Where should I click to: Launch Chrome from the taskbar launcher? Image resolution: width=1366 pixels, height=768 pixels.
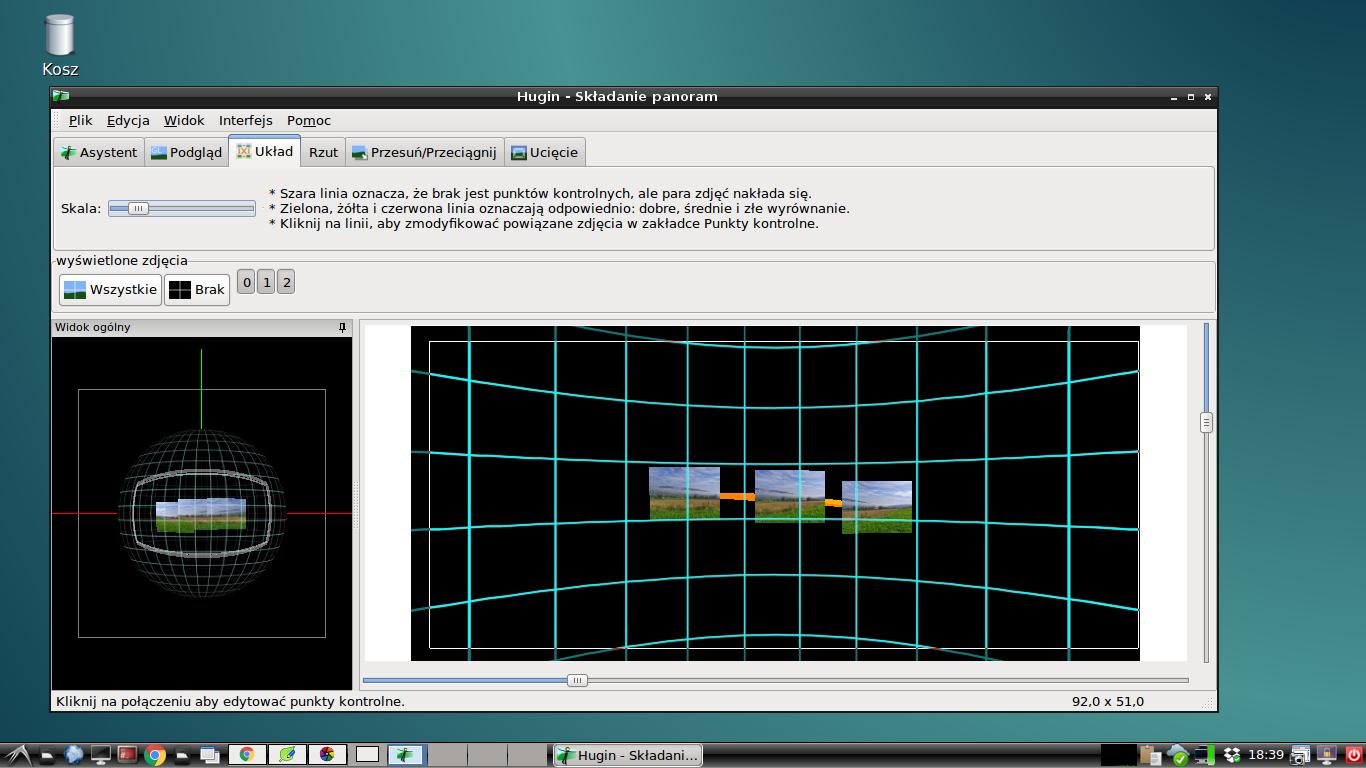point(155,755)
